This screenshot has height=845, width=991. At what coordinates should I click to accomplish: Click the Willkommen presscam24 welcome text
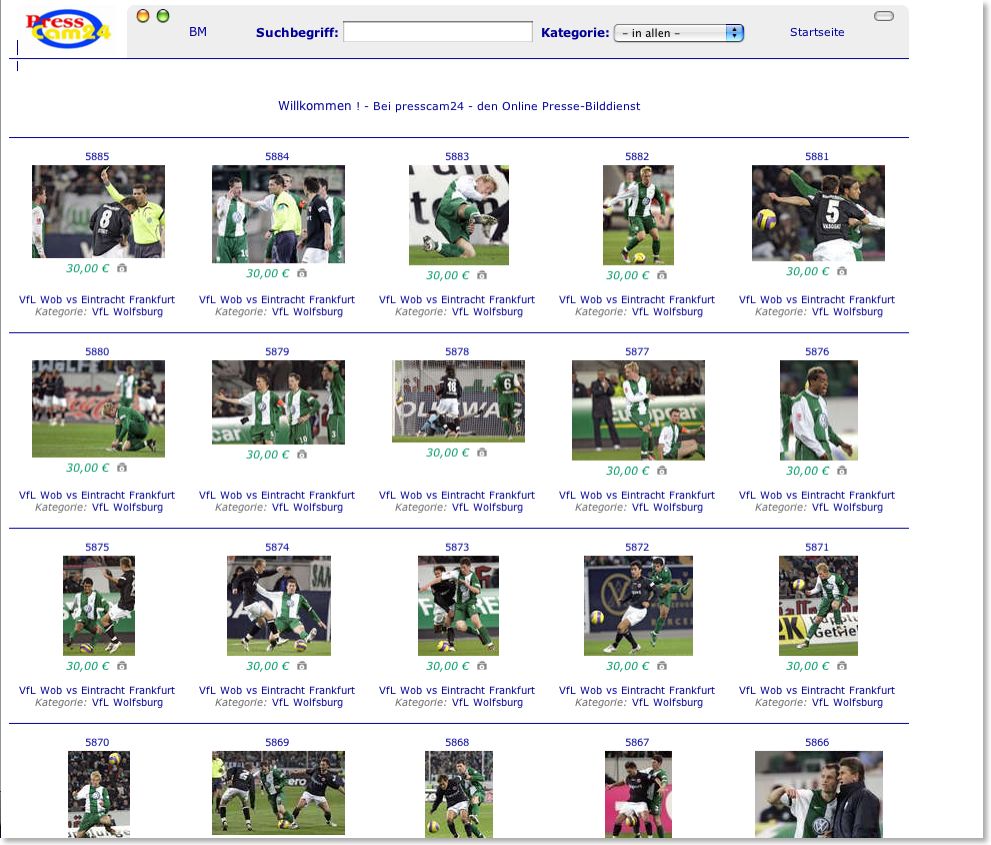[459, 106]
